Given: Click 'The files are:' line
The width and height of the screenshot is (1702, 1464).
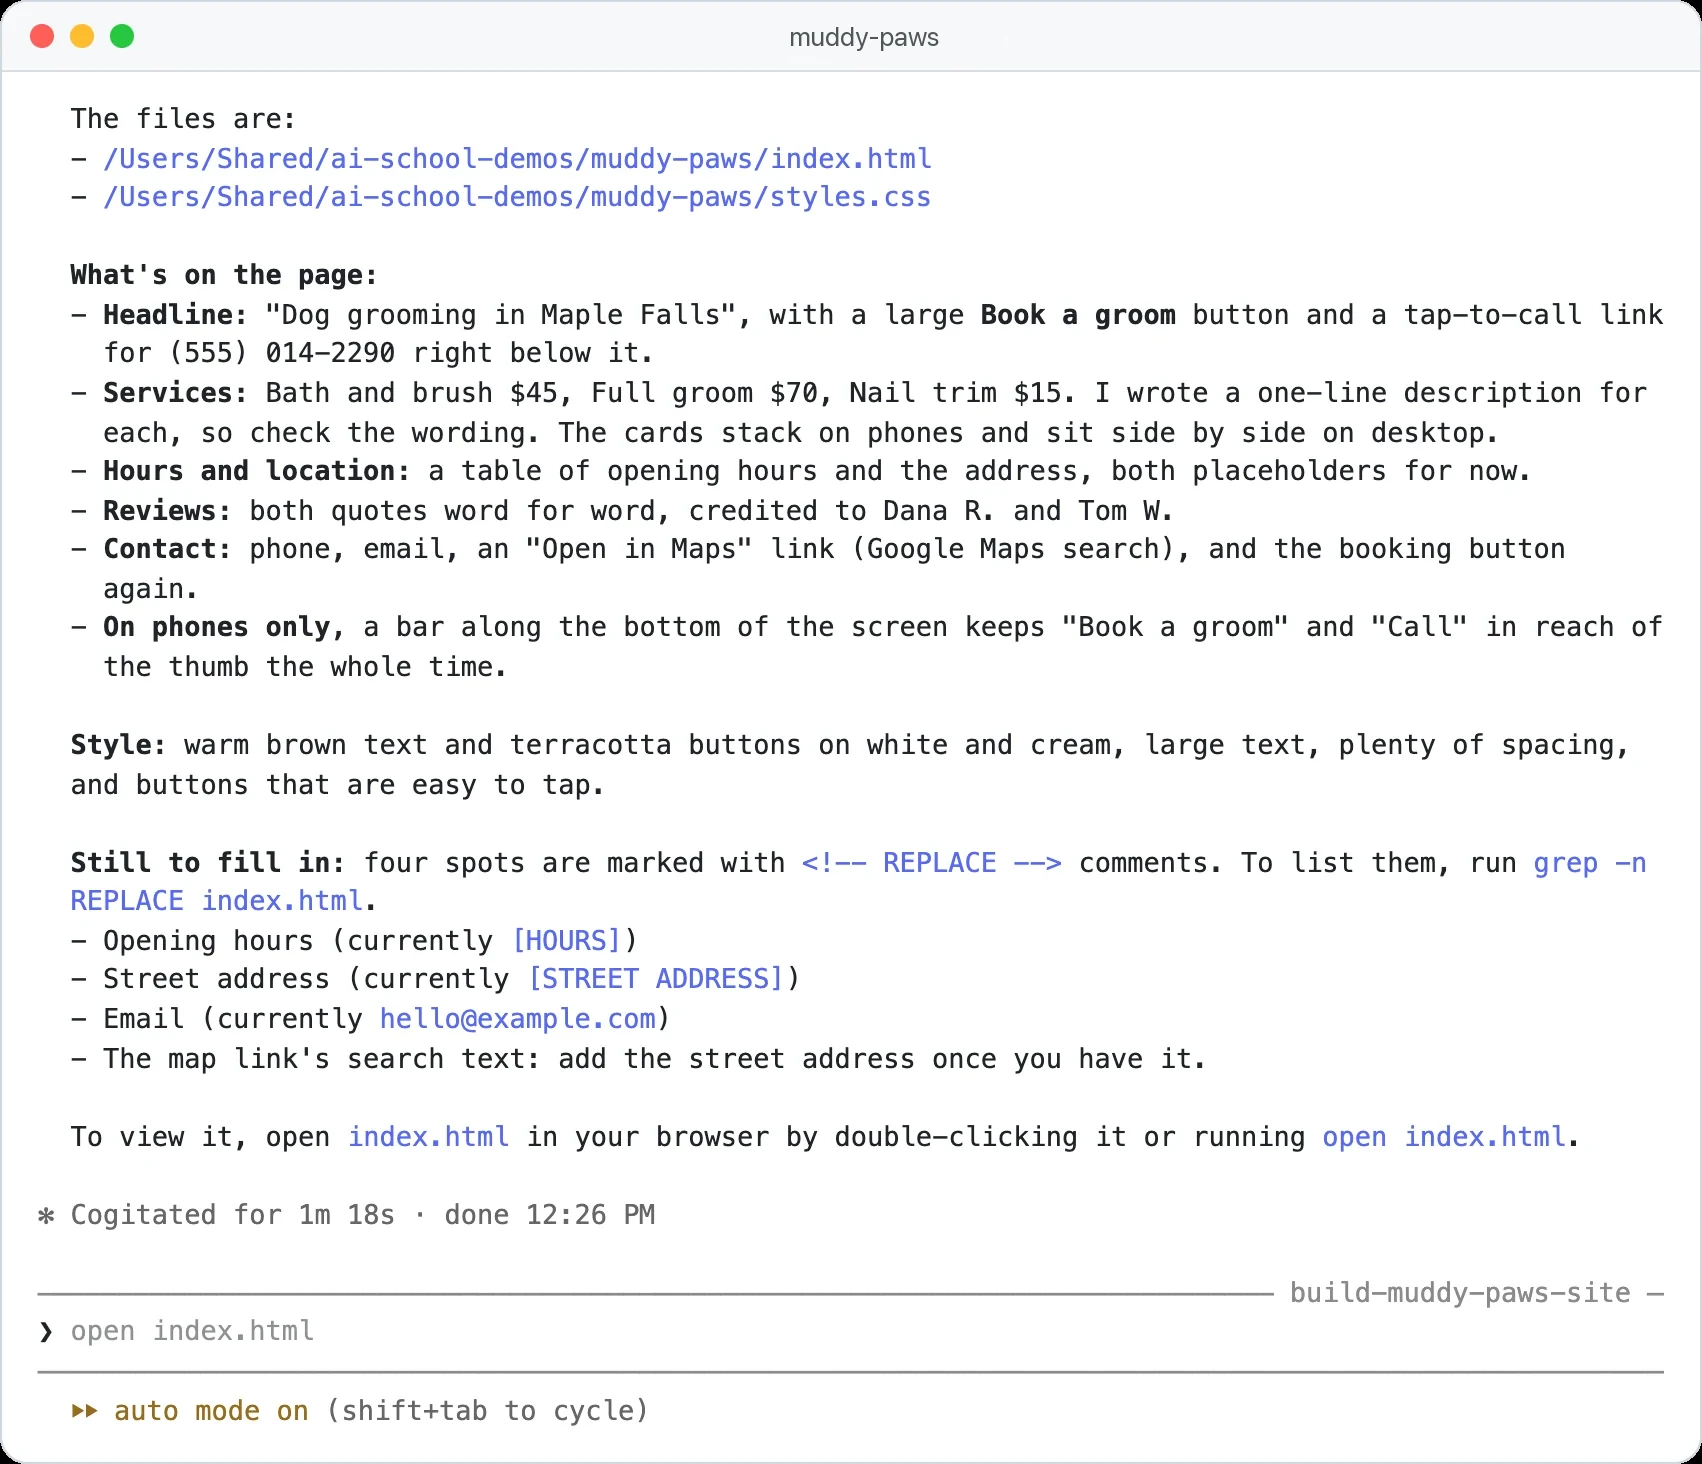Looking at the screenshot, I should pos(183,118).
